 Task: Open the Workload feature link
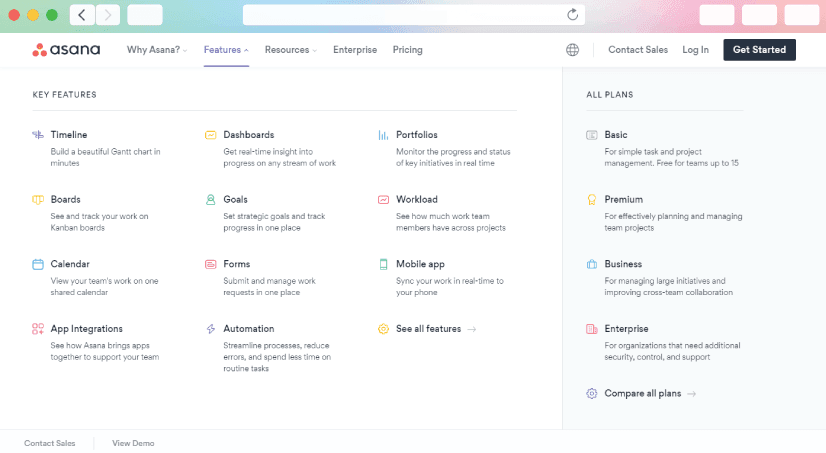point(417,200)
